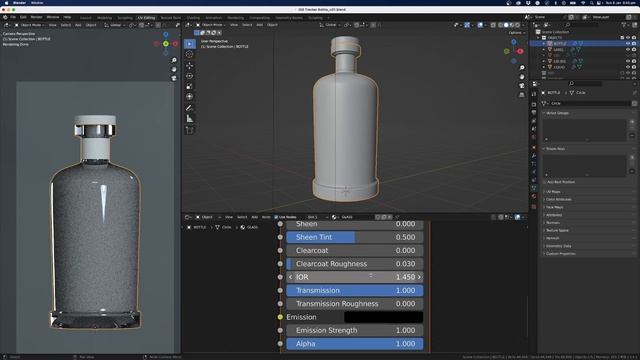
Task: Switch to Shading workspace tab
Action: (193, 18)
